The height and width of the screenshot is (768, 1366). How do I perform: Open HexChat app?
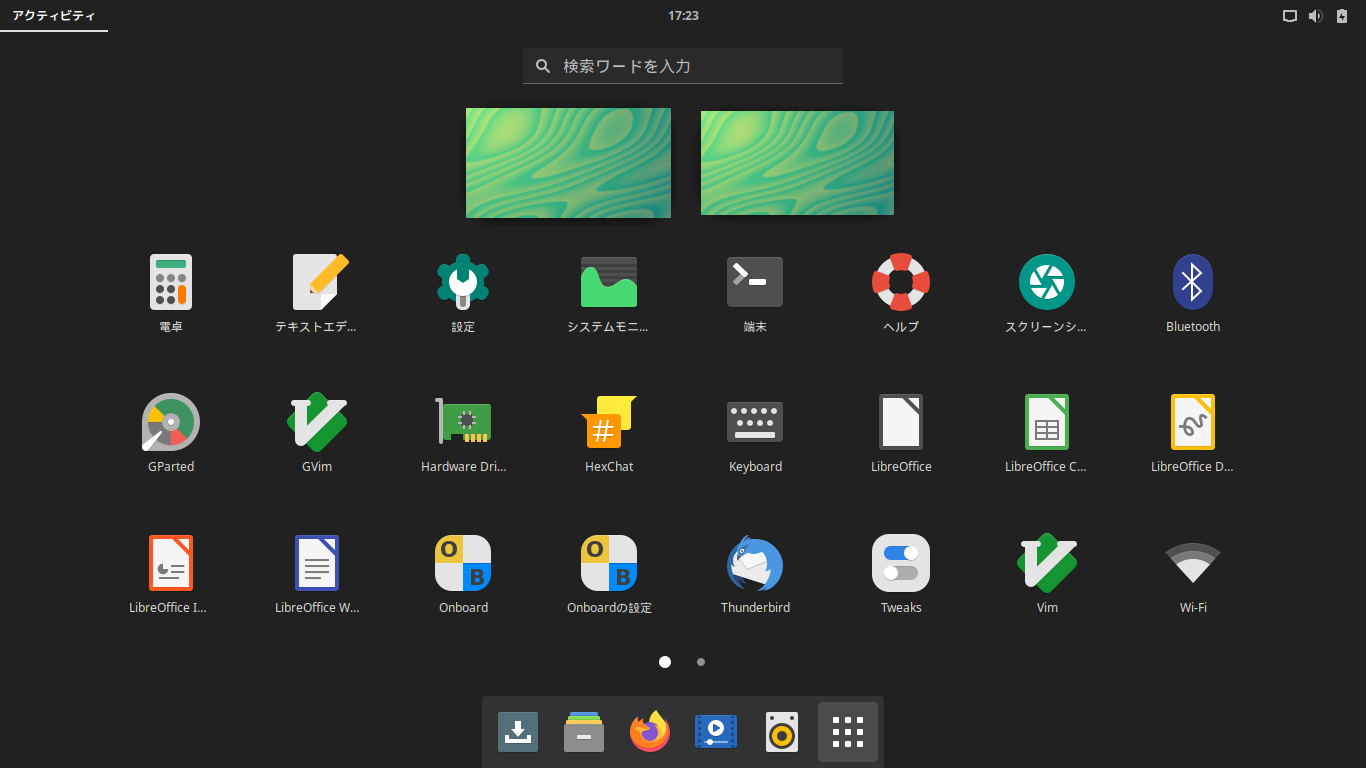(609, 422)
